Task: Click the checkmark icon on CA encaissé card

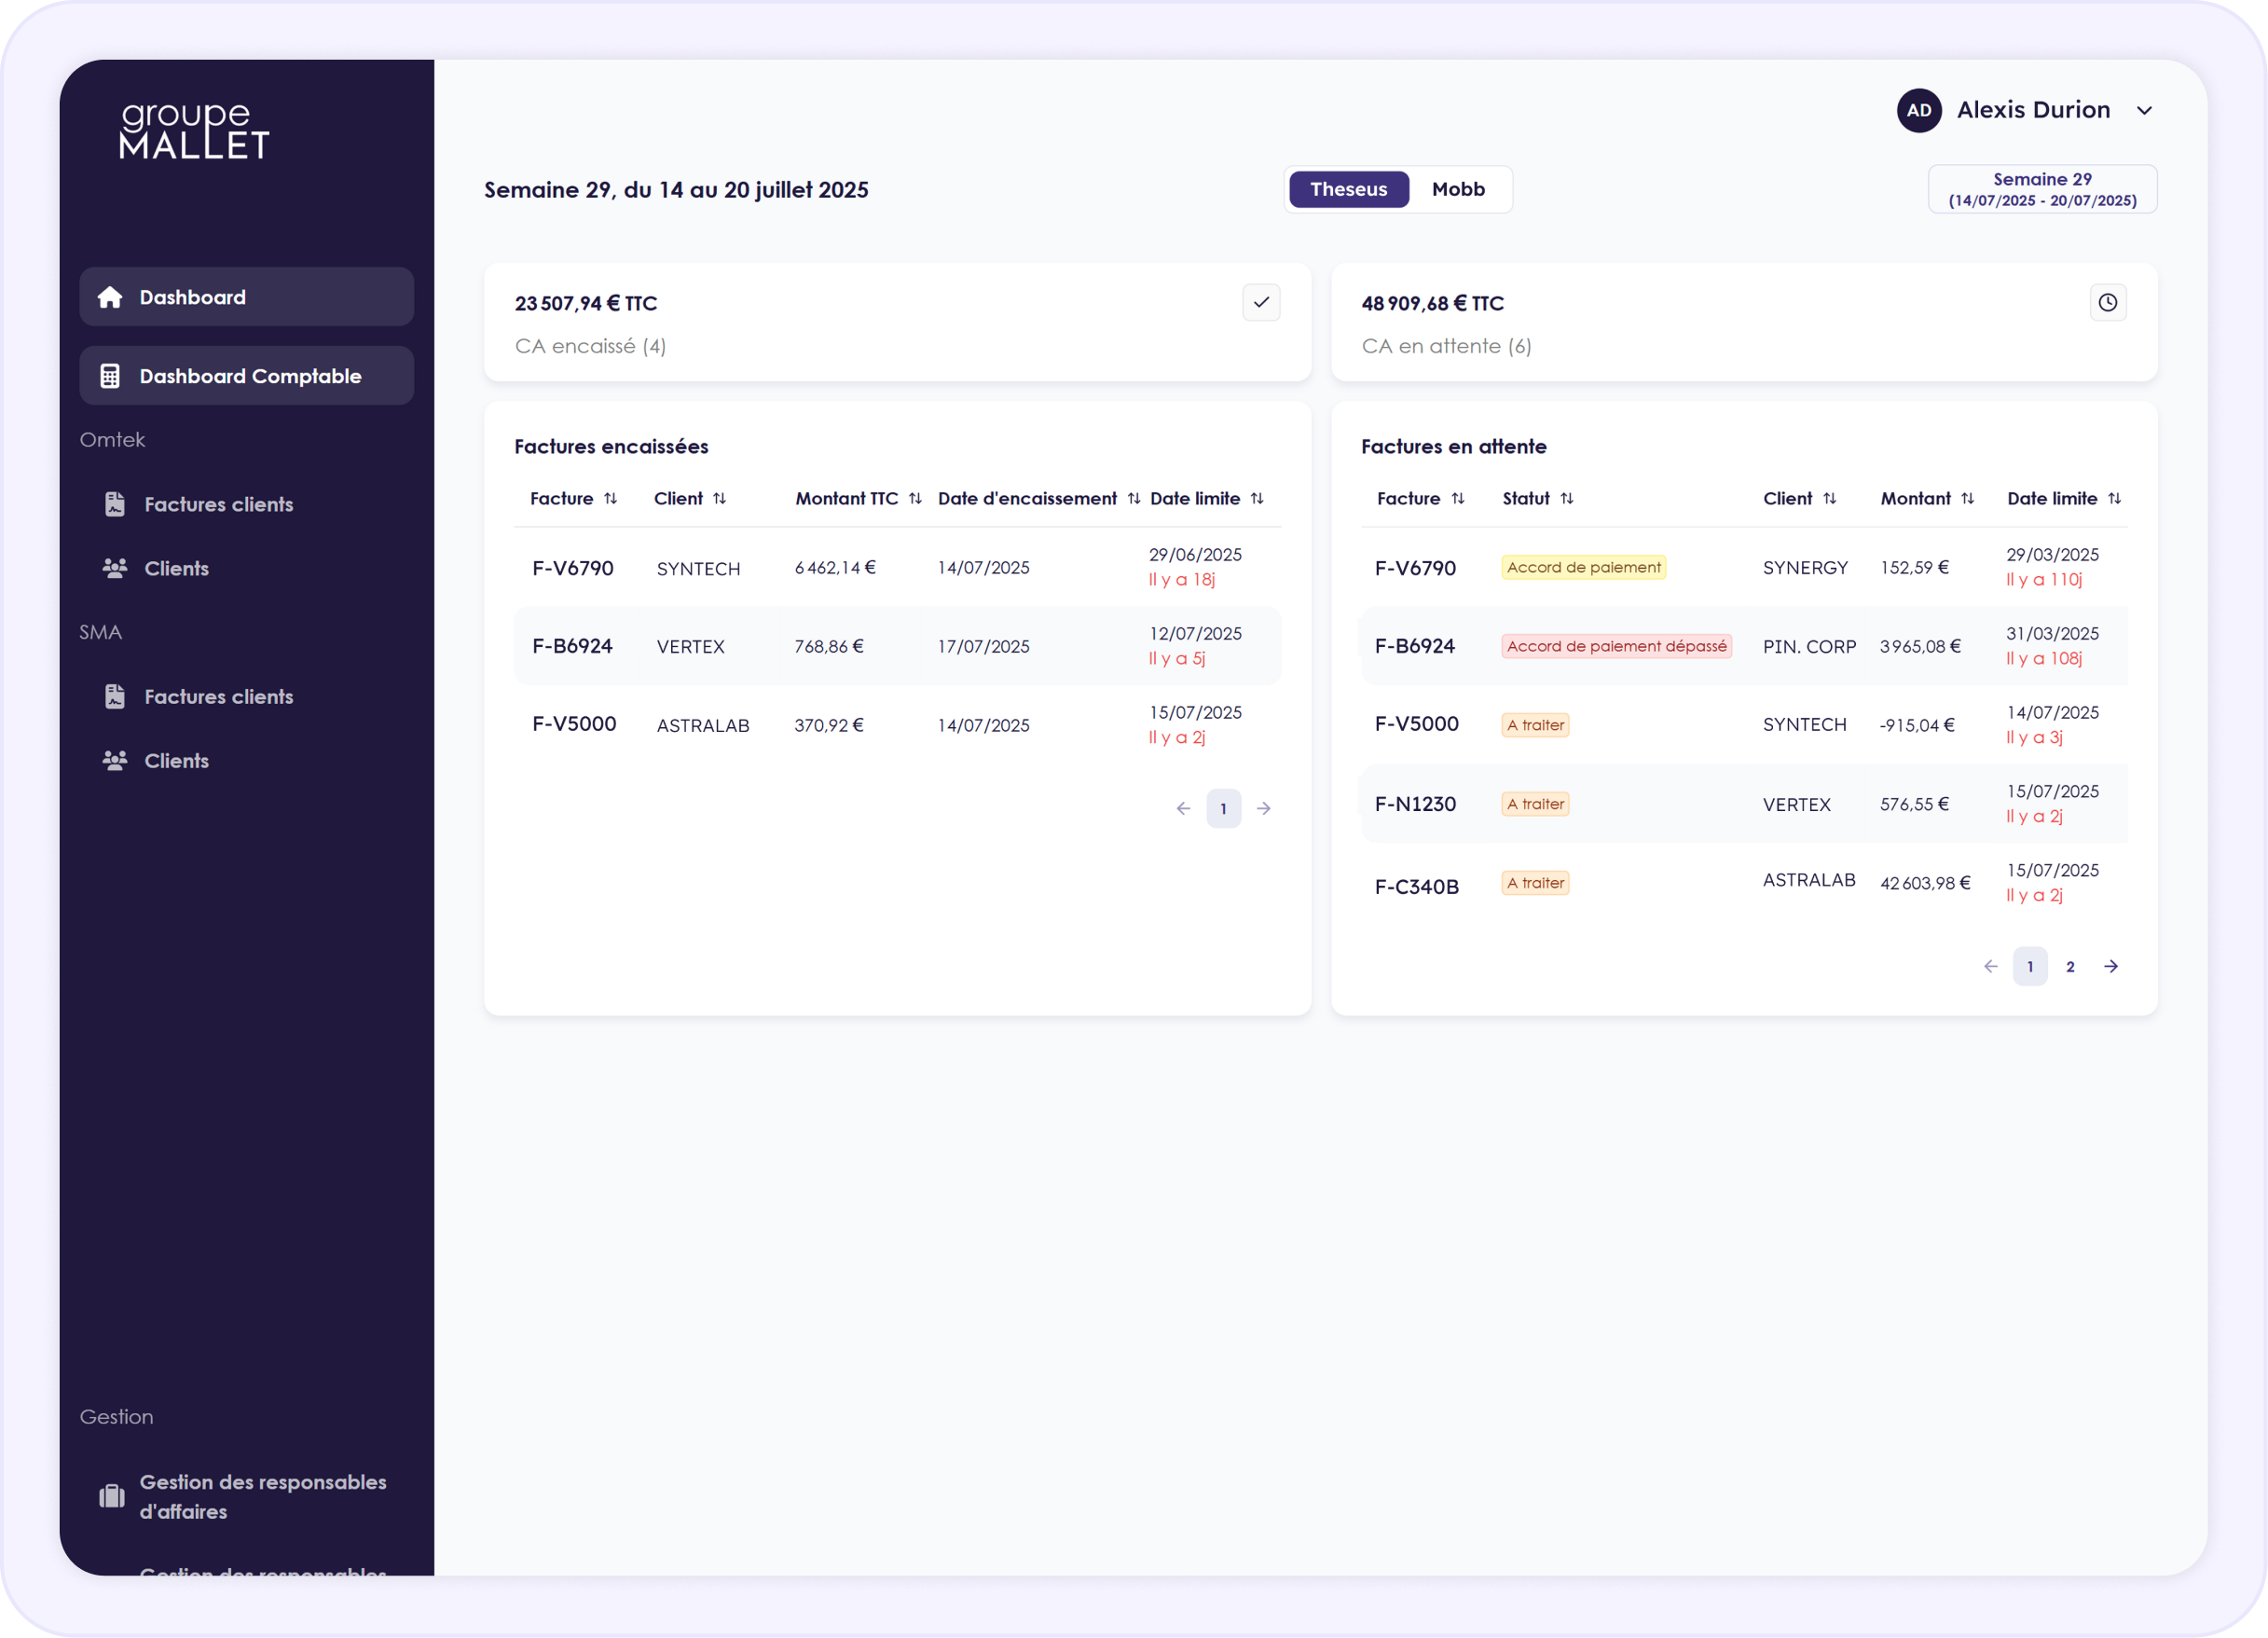Action: 1261,302
